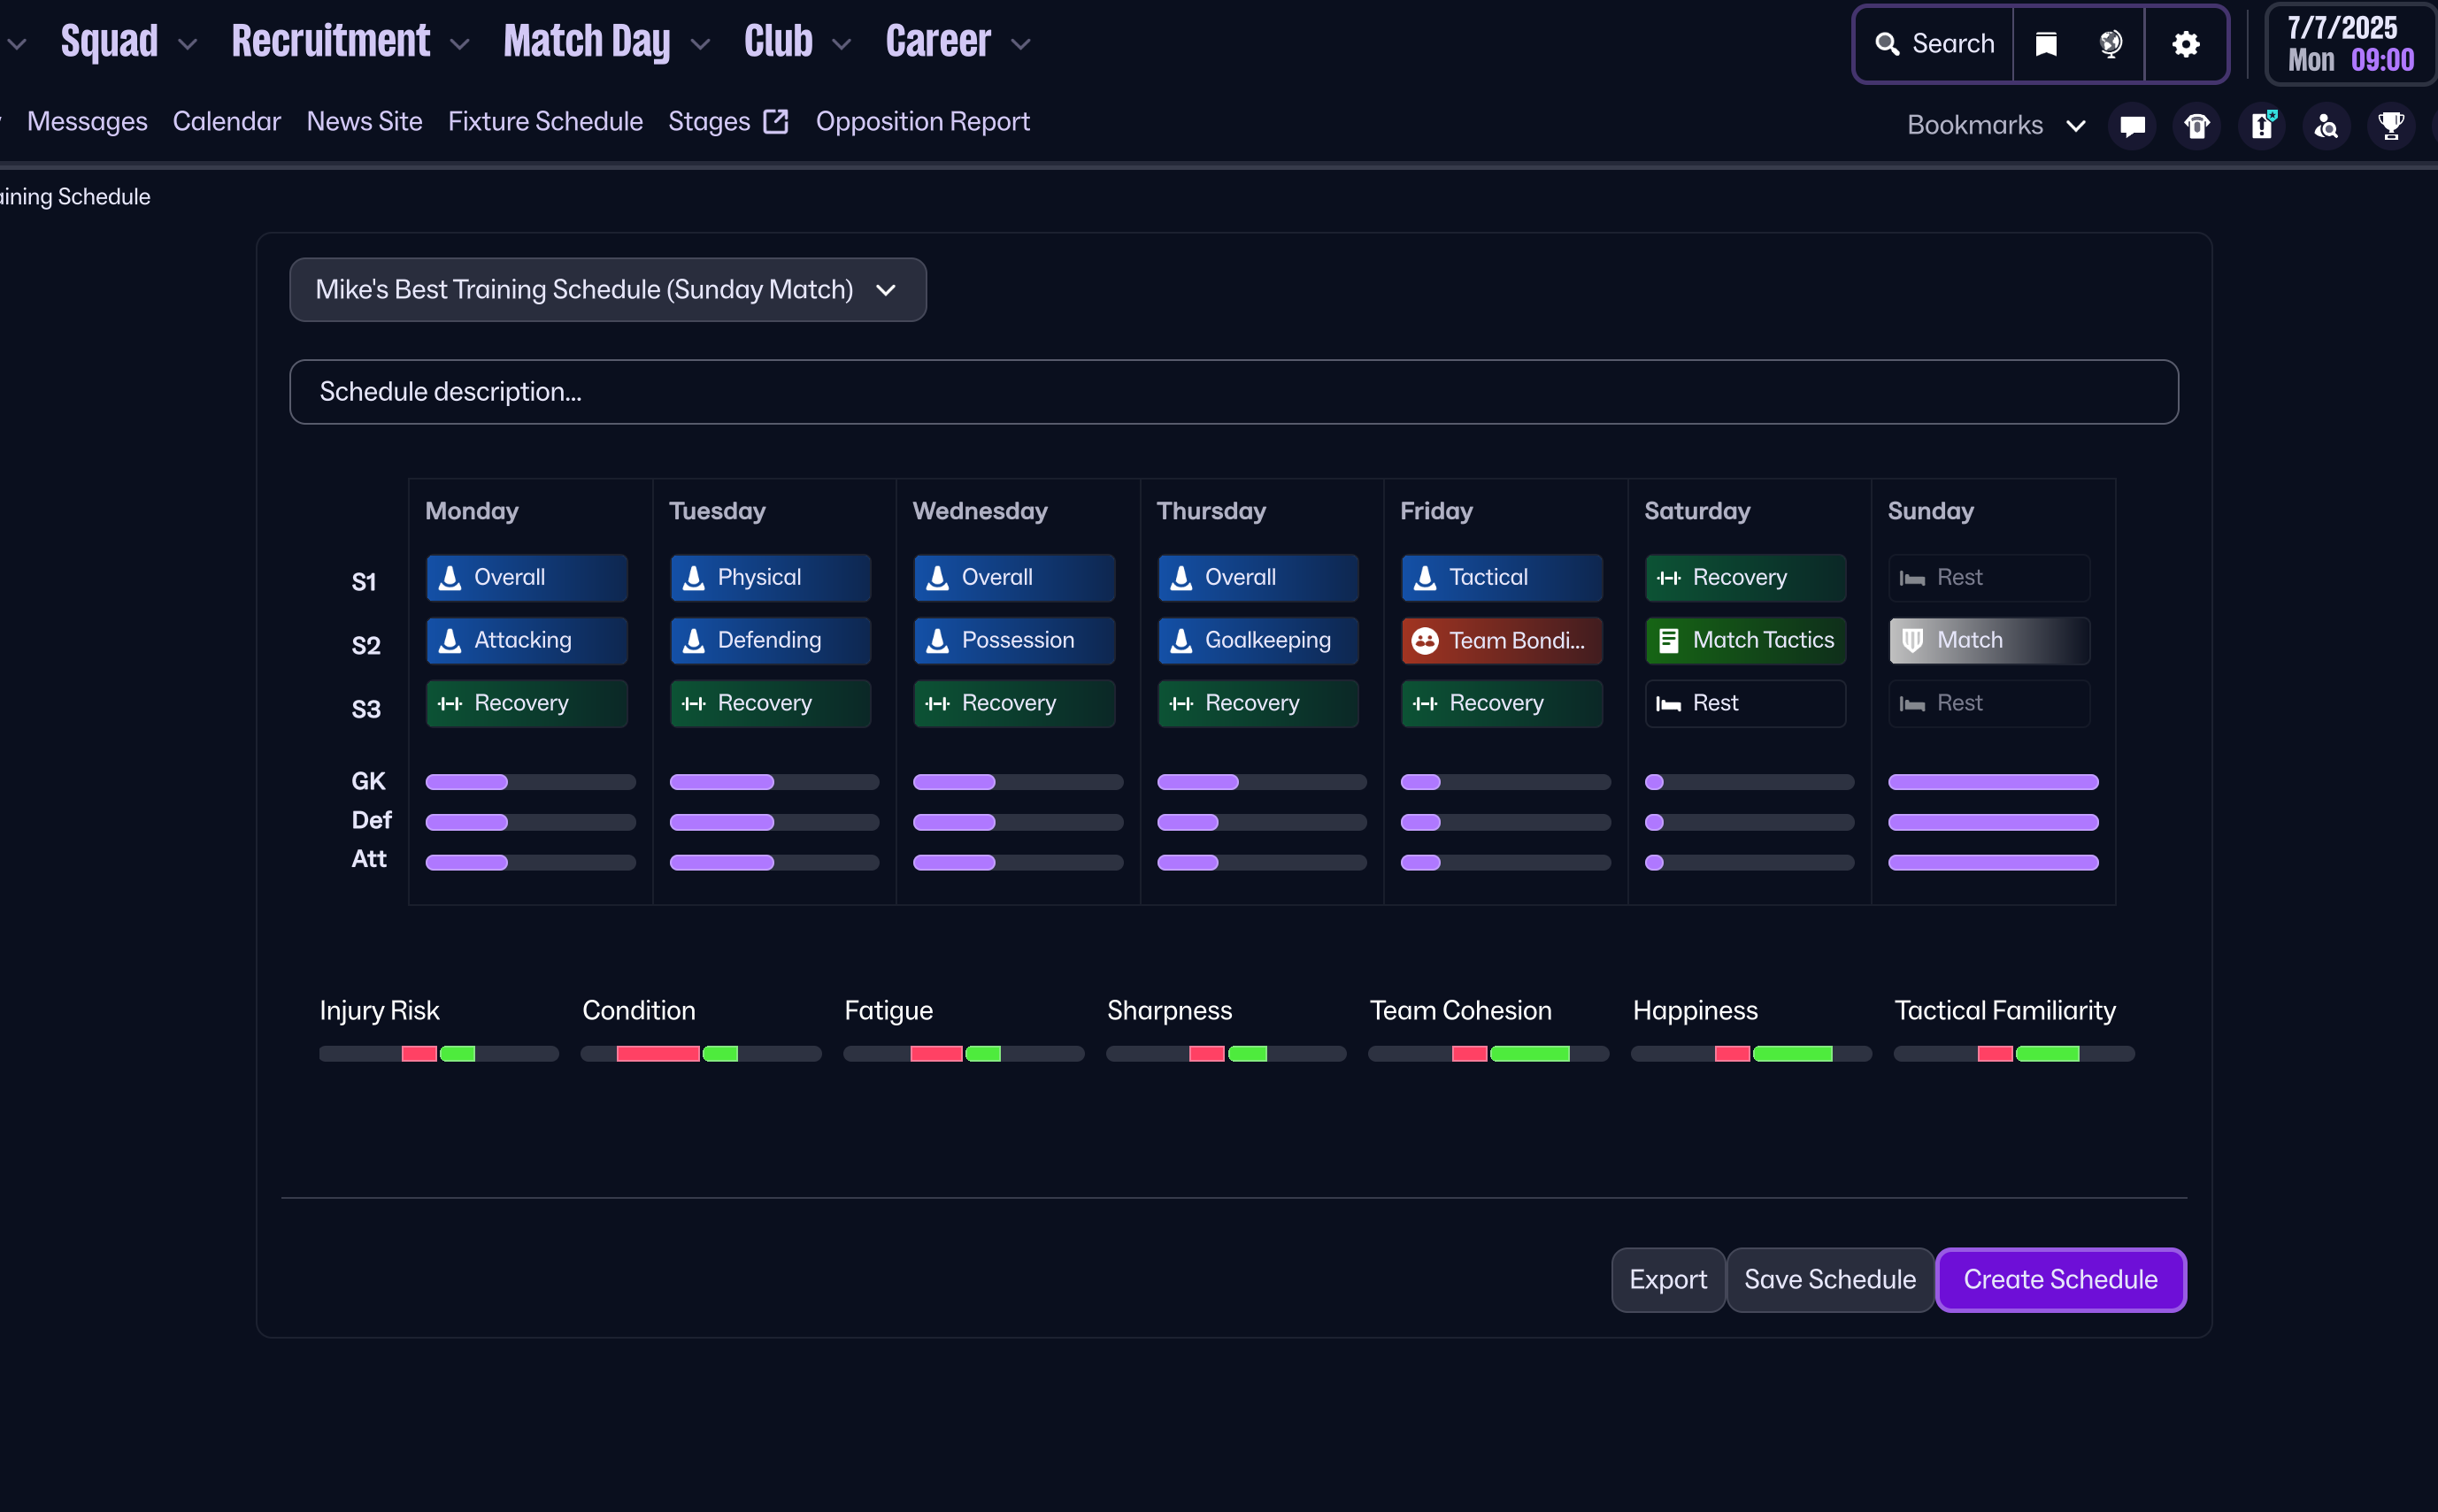Open the Match Day menu

click(587, 42)
